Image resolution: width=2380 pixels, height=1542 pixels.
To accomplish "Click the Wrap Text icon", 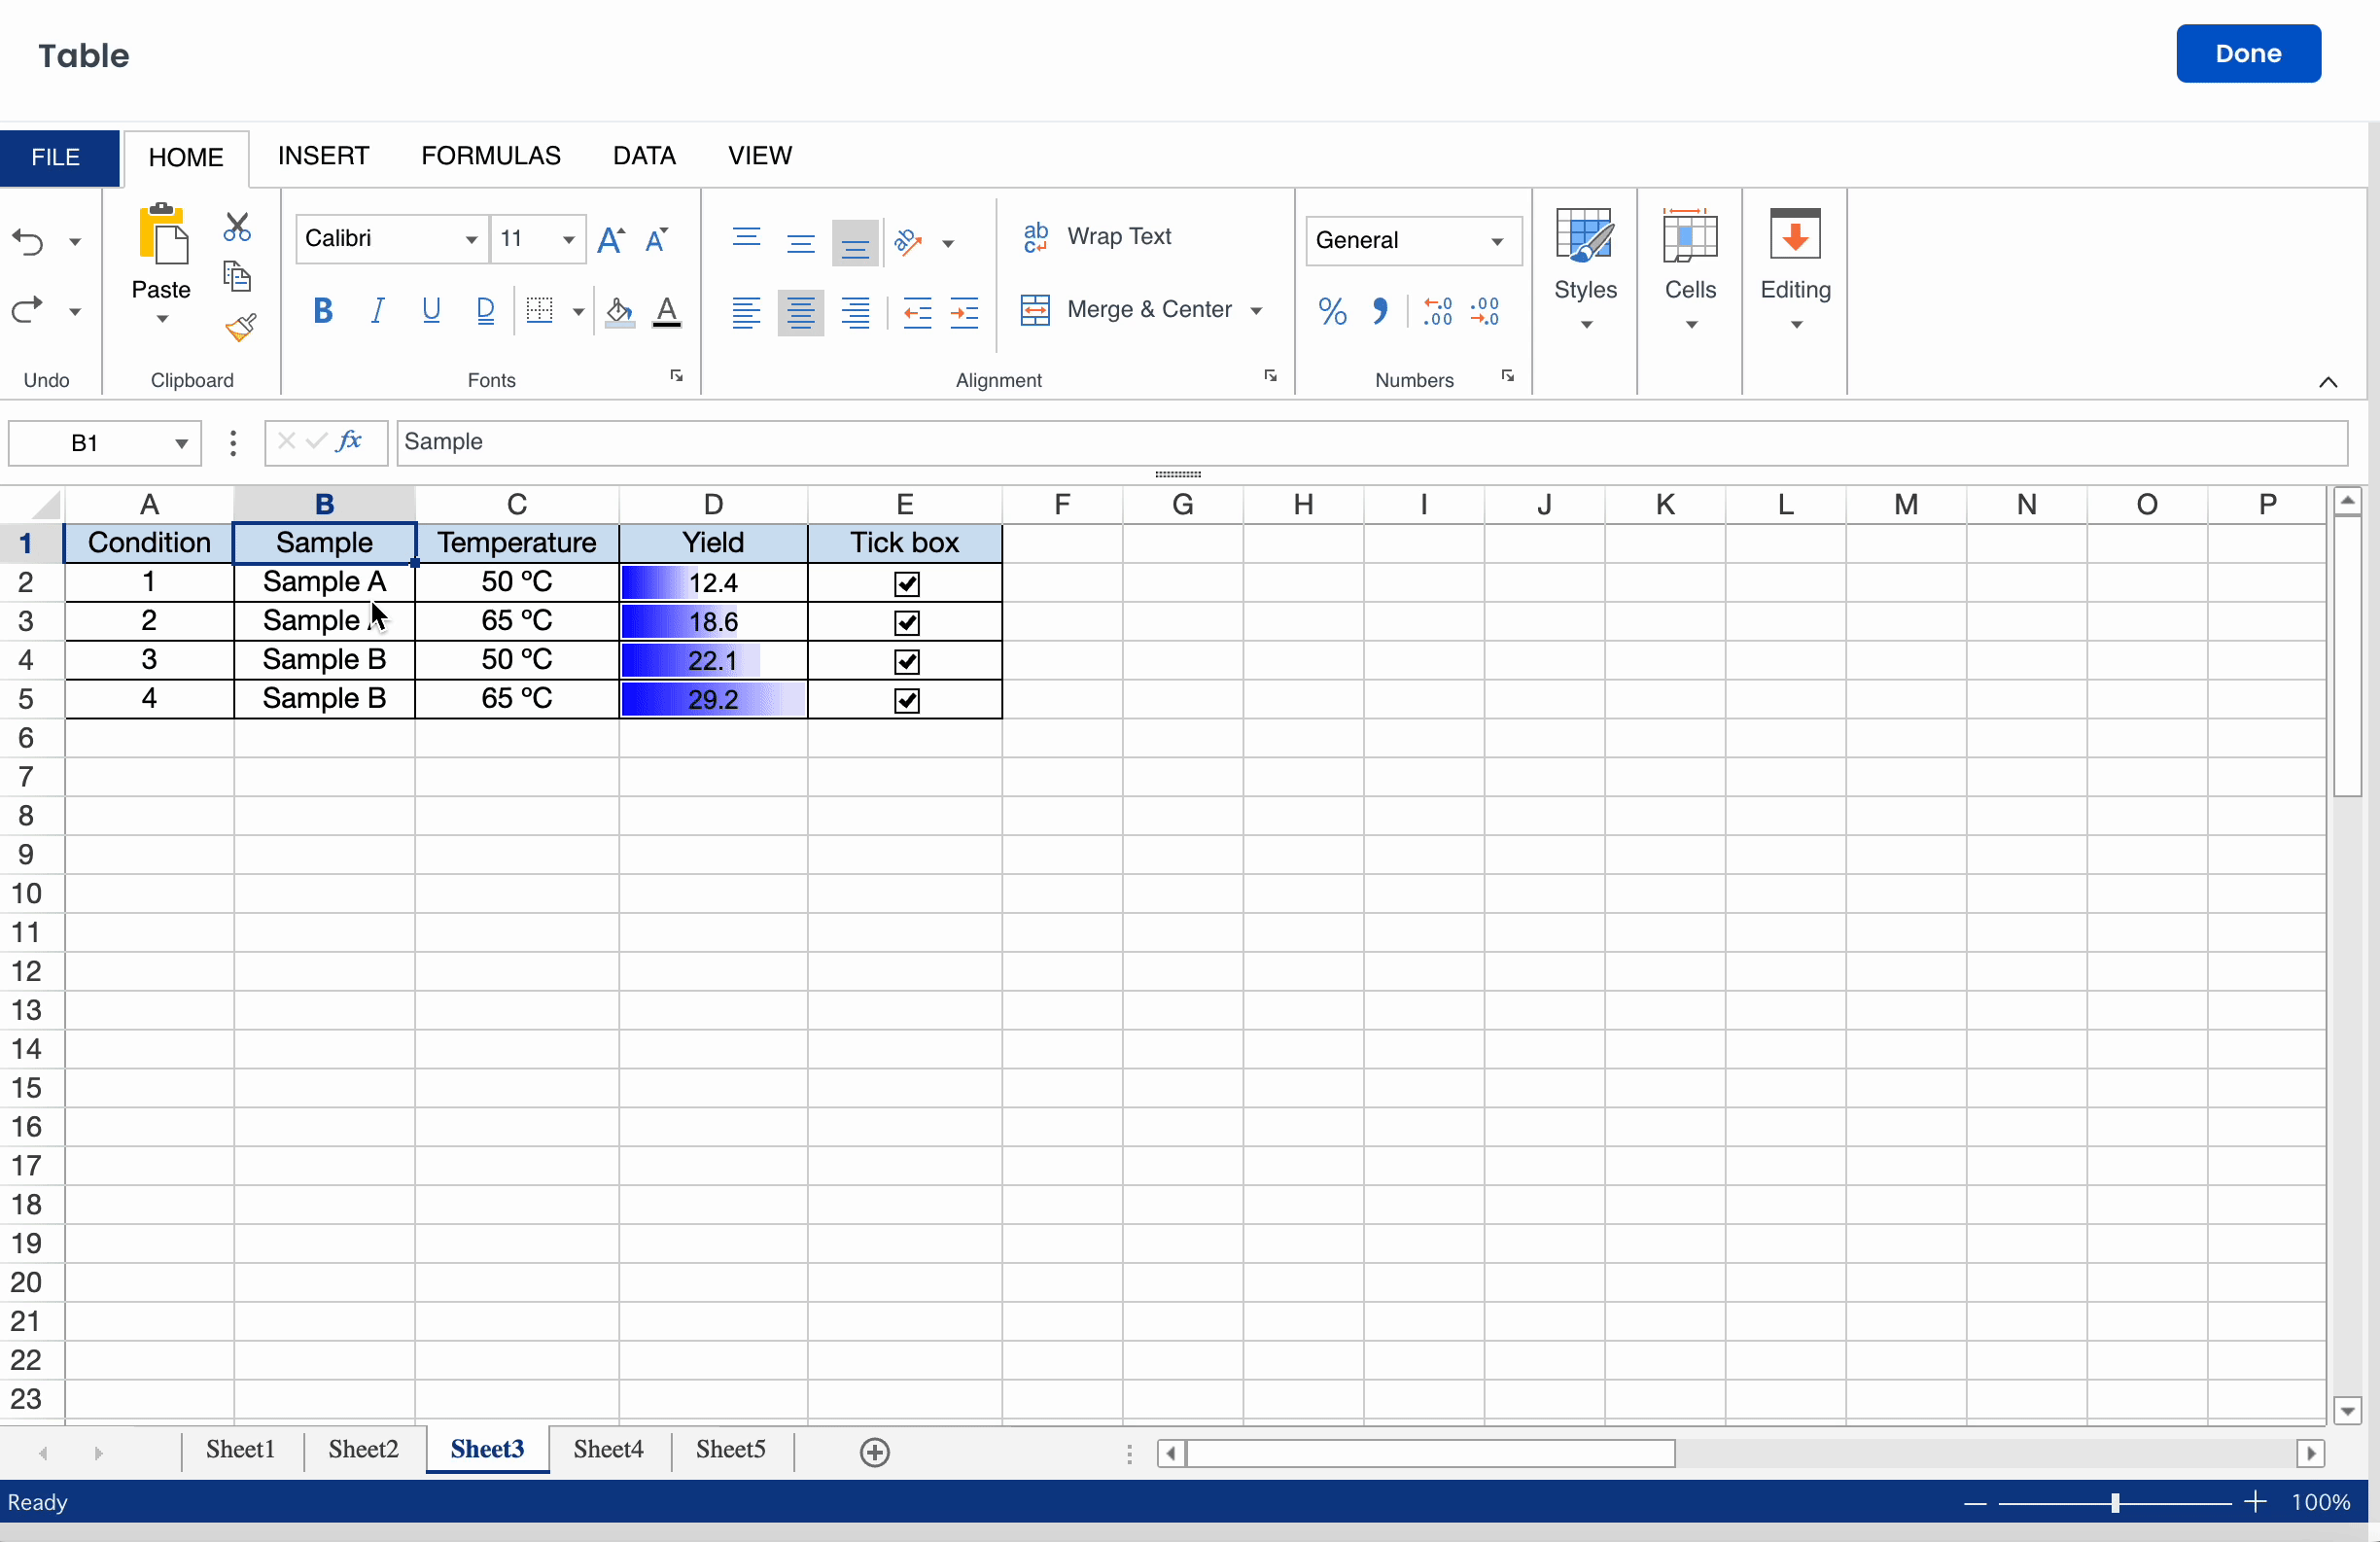I will (x=1036, y=237).
